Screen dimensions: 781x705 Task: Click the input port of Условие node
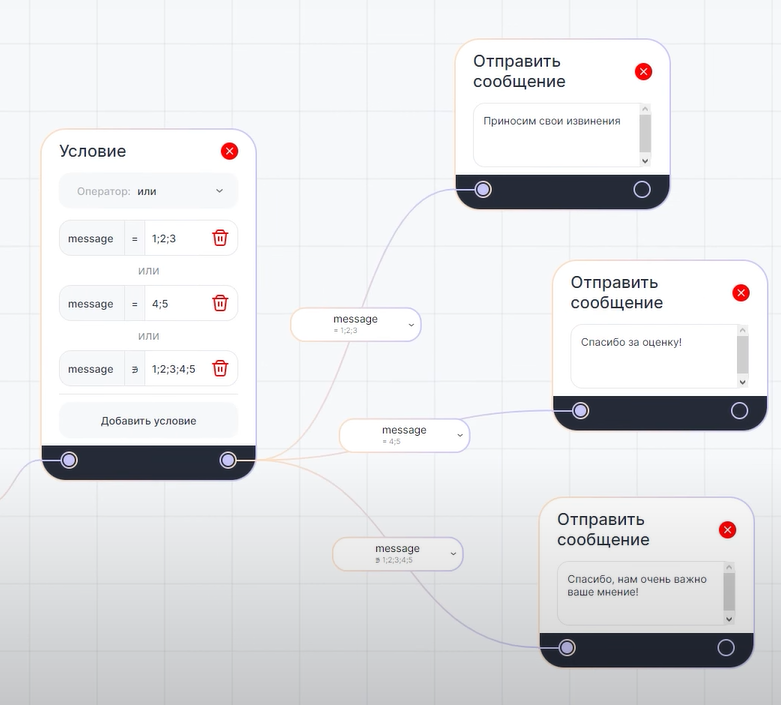coord(68,460)
